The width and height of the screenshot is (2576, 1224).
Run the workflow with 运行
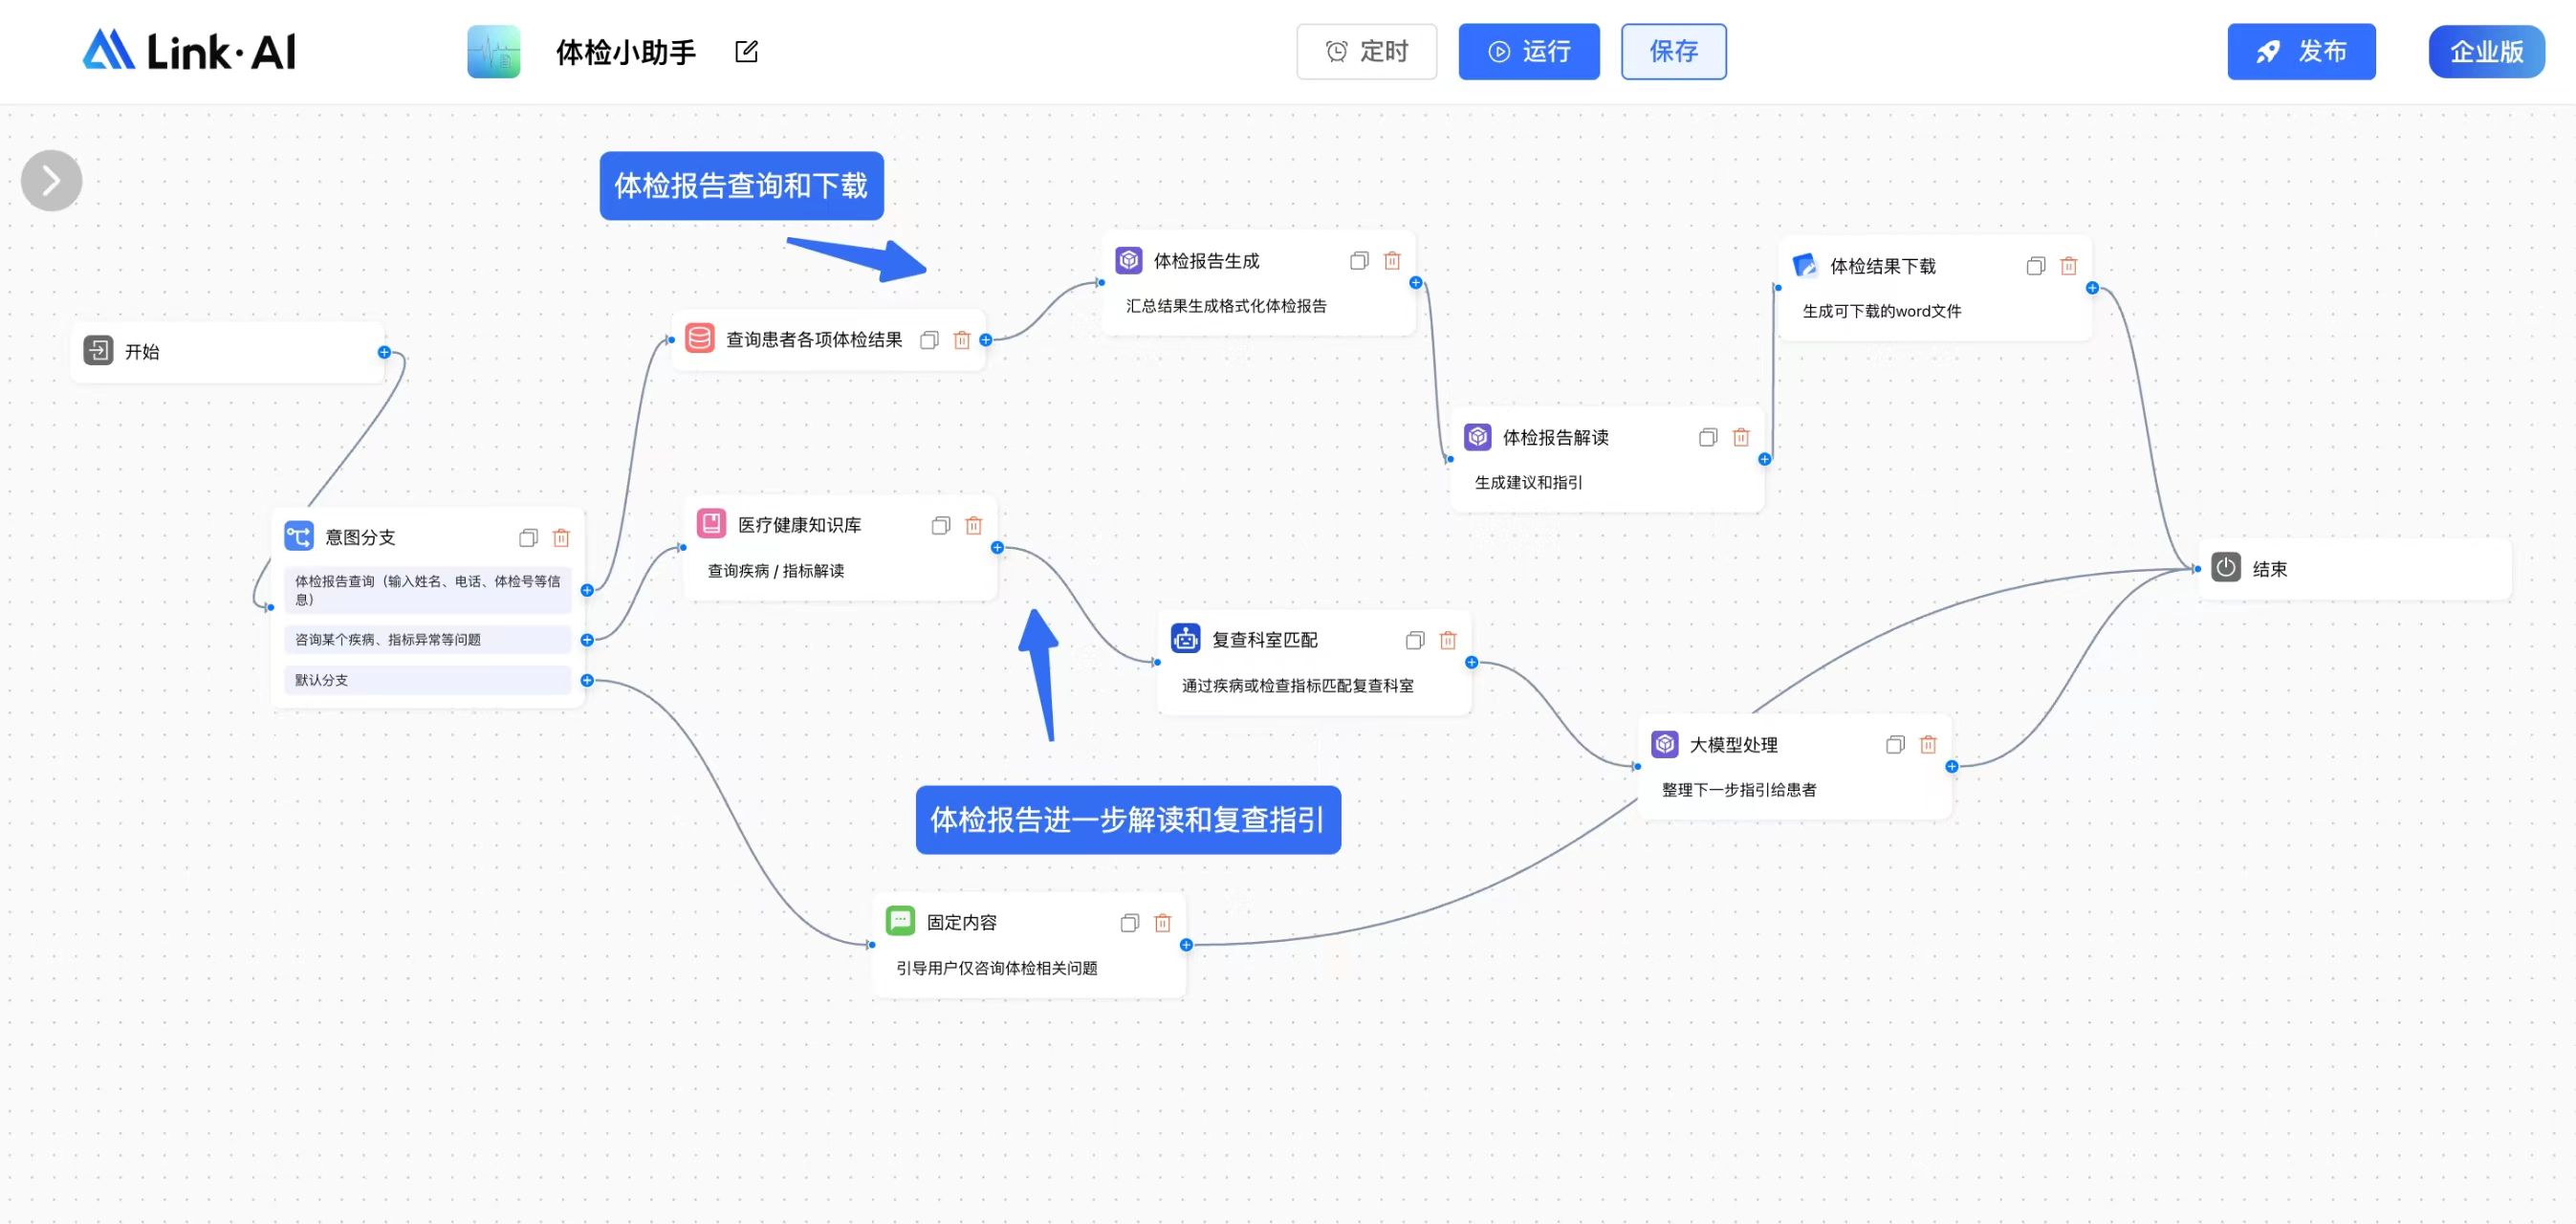tap(1529, 51)
